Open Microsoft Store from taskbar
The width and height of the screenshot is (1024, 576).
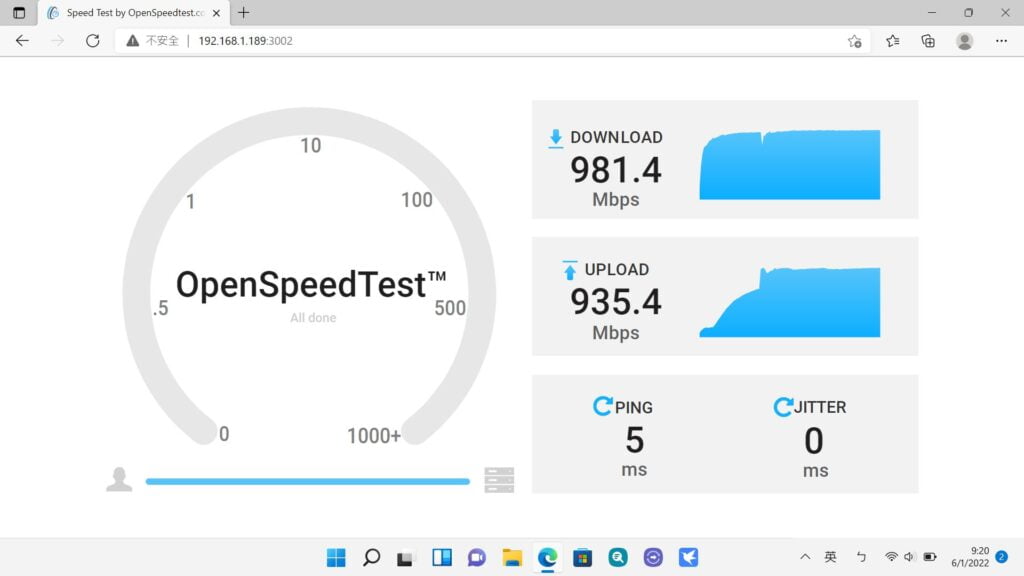(x=583, y=557)
